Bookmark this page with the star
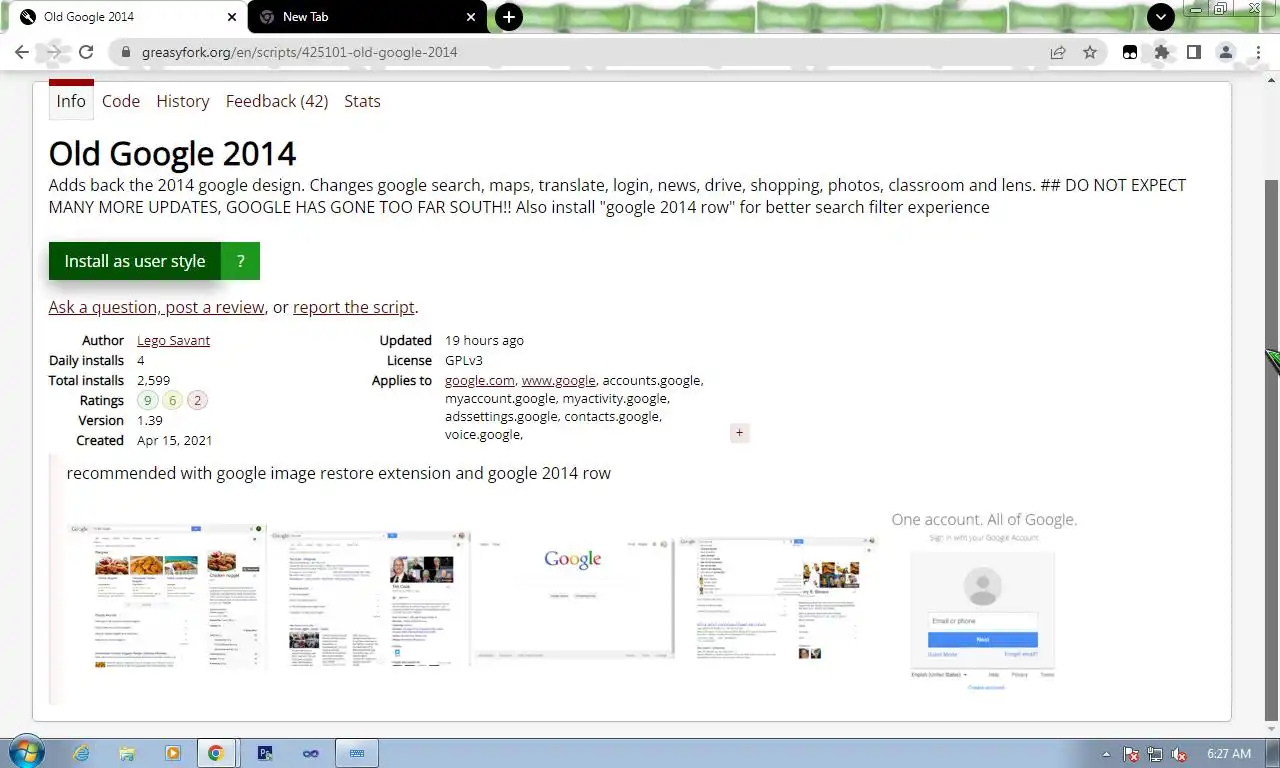Screen dimensions: 1280x768 coord(1090,52)
